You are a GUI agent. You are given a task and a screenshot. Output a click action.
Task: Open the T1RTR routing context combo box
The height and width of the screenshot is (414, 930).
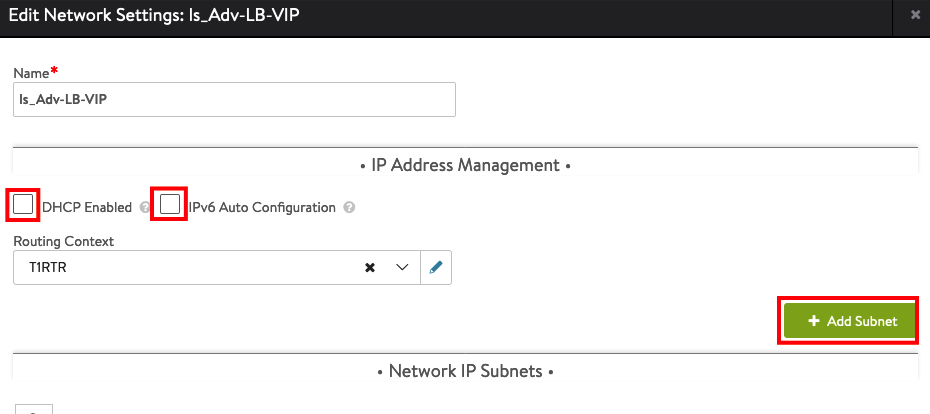point(216,267)
